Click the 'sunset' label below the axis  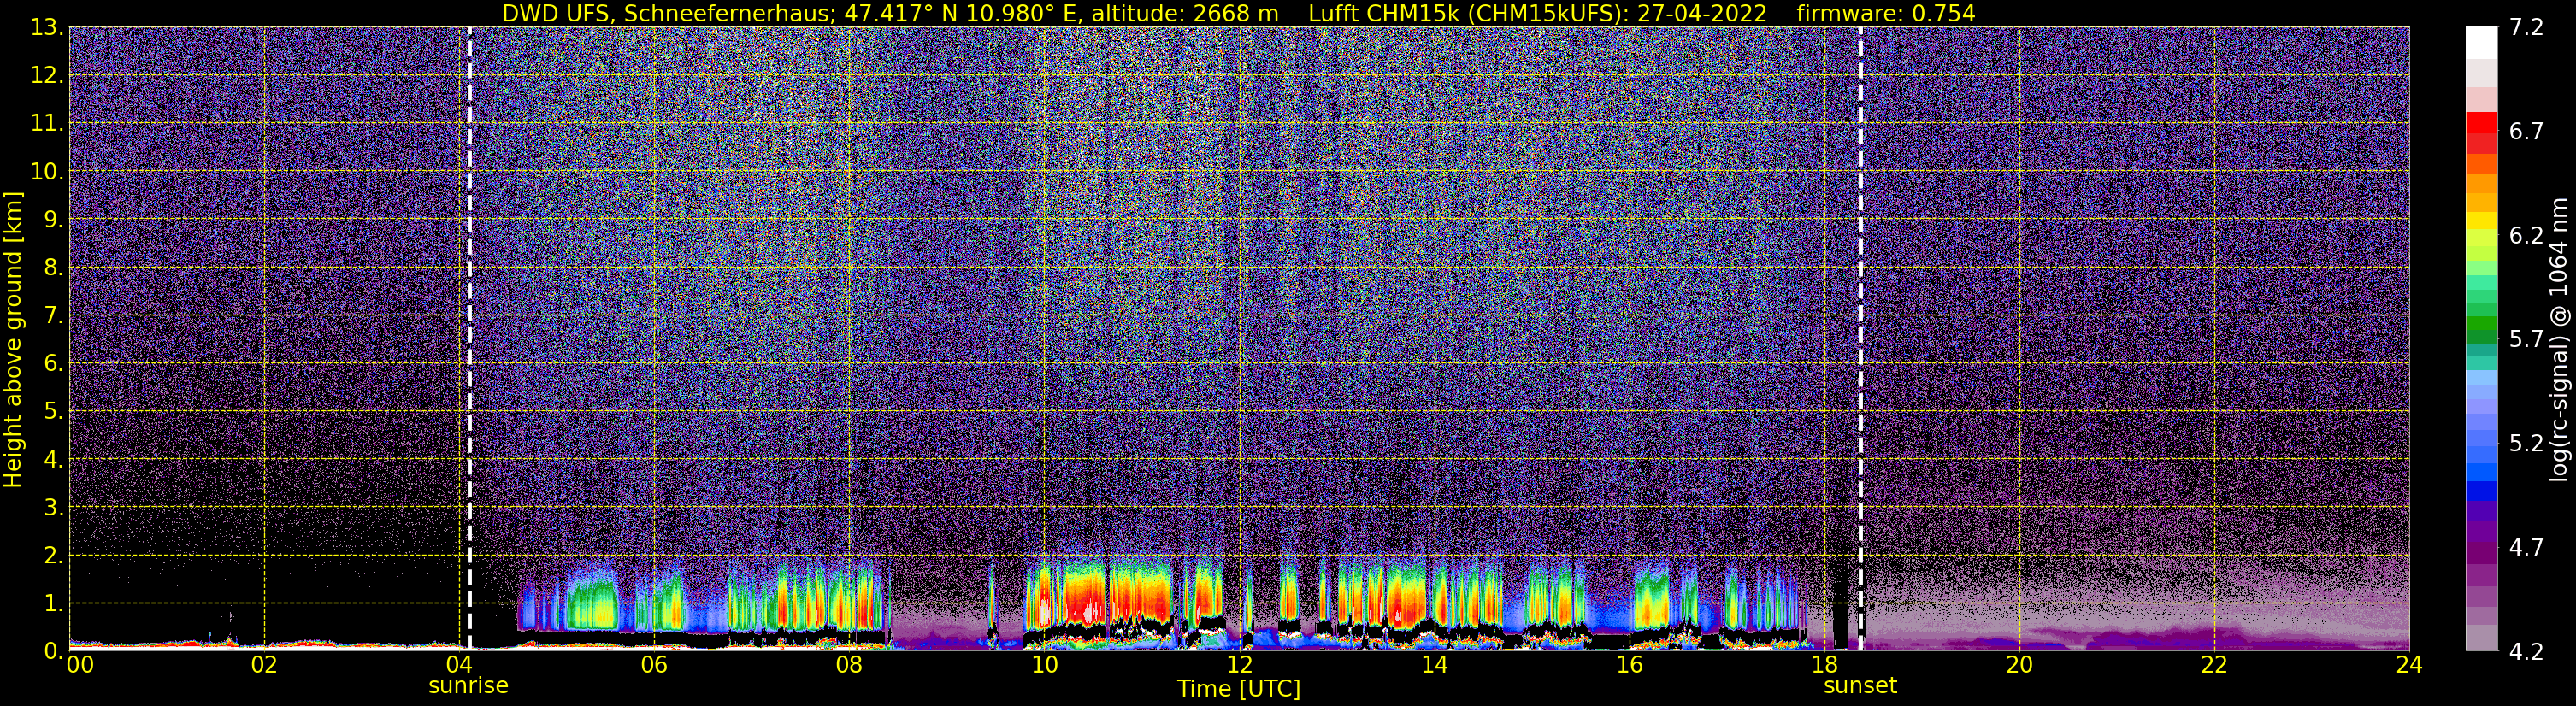coord(1860,686)
